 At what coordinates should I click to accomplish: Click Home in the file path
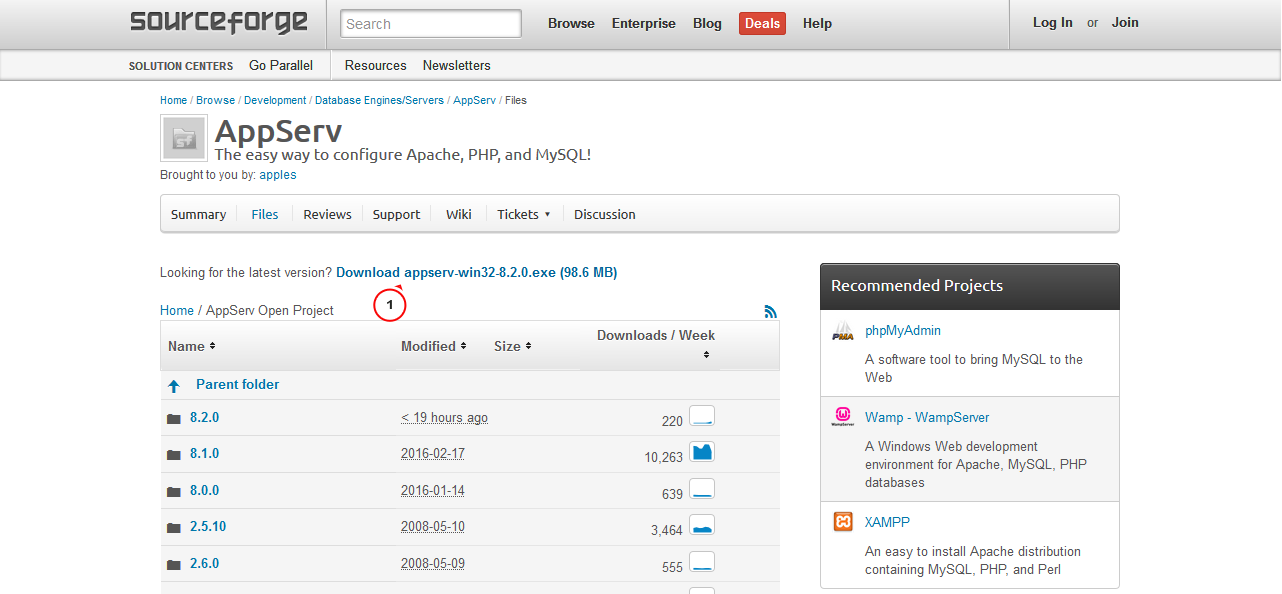pos(177,310)
